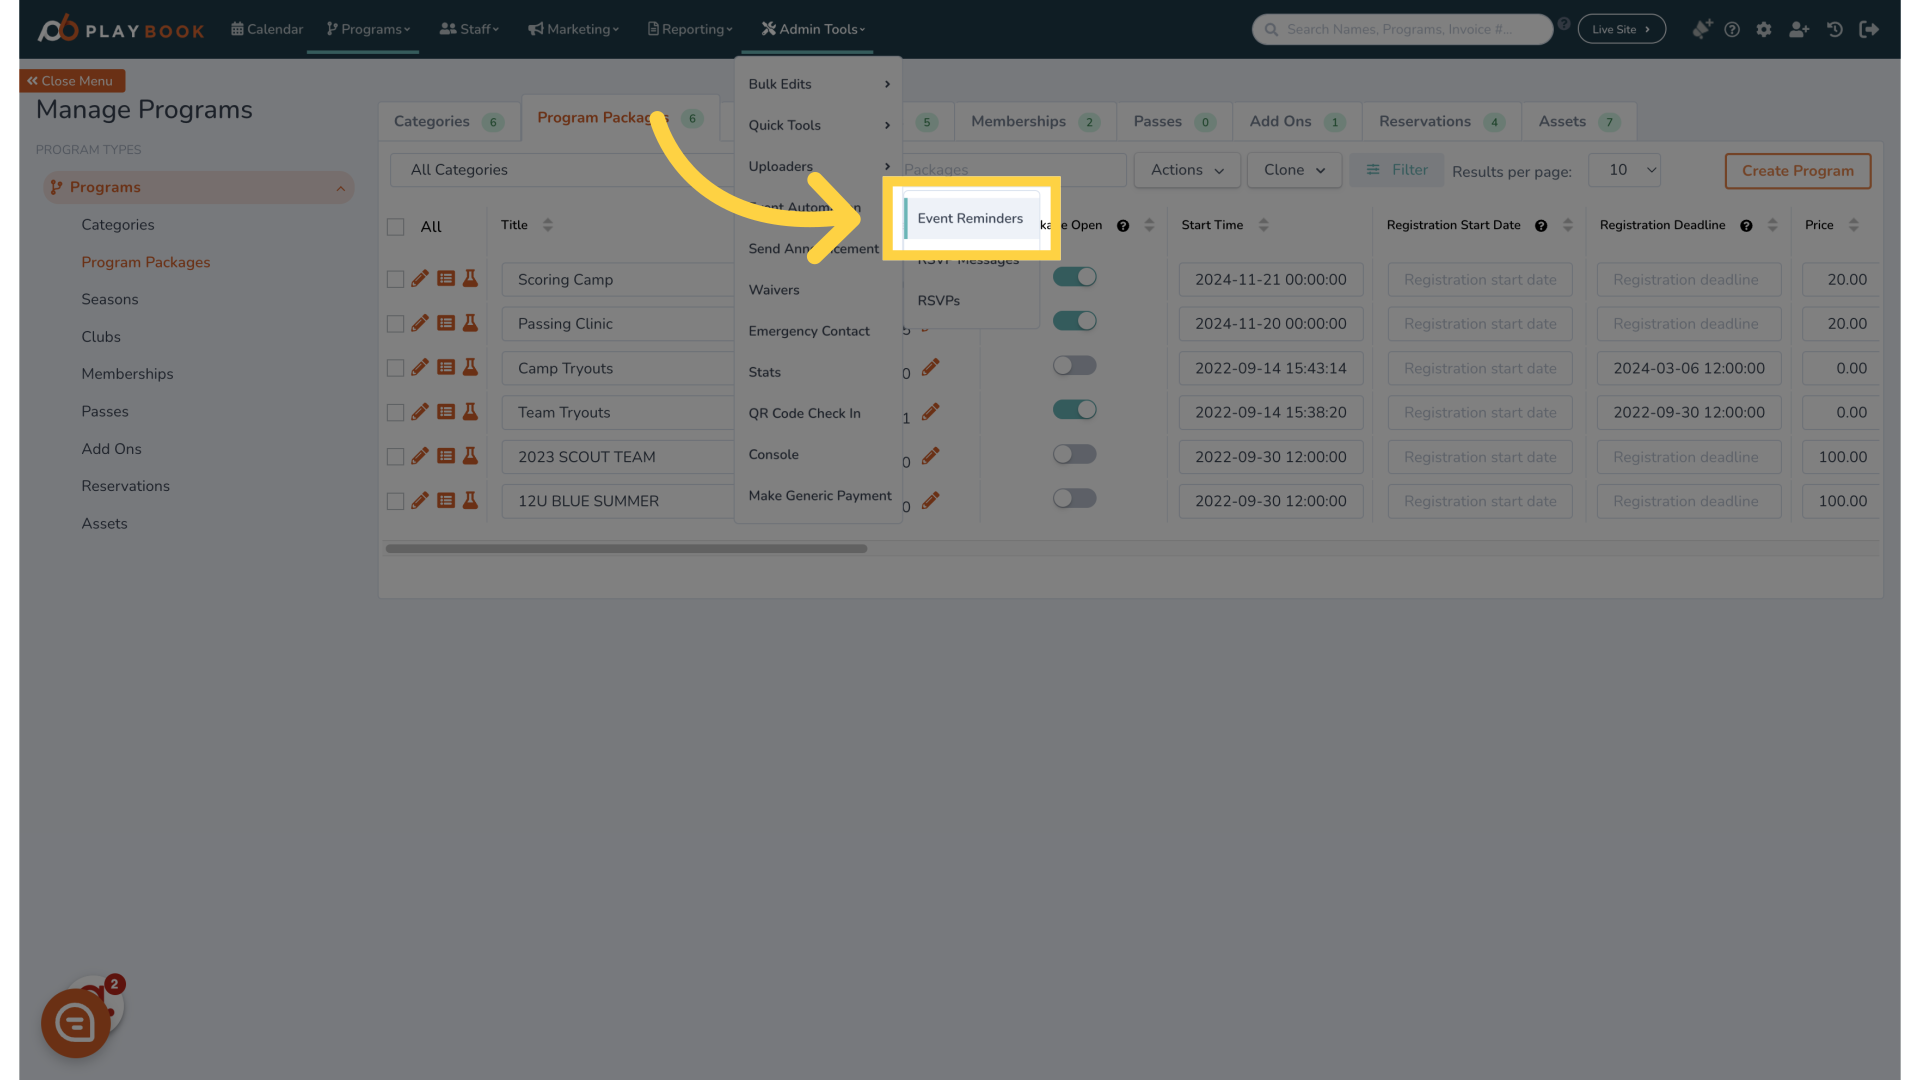Click Scoring Camp start time field
Screen dimensions: 1920x1080
click(x=1271, y=280)
